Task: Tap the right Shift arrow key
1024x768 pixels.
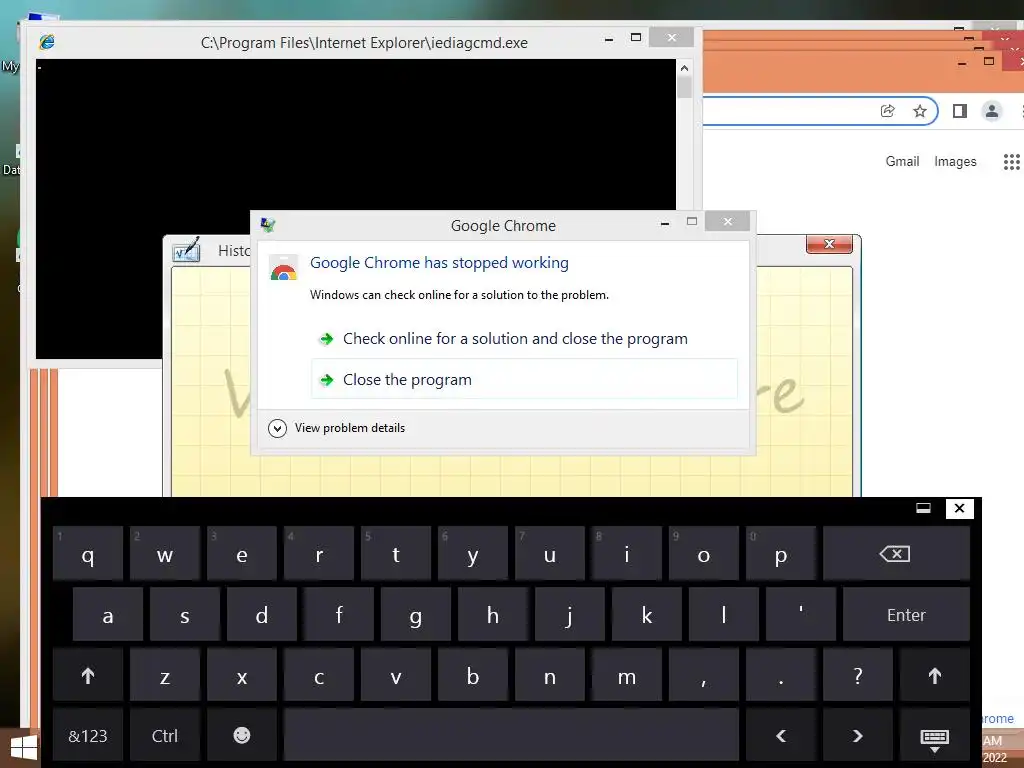Action: 935,676
